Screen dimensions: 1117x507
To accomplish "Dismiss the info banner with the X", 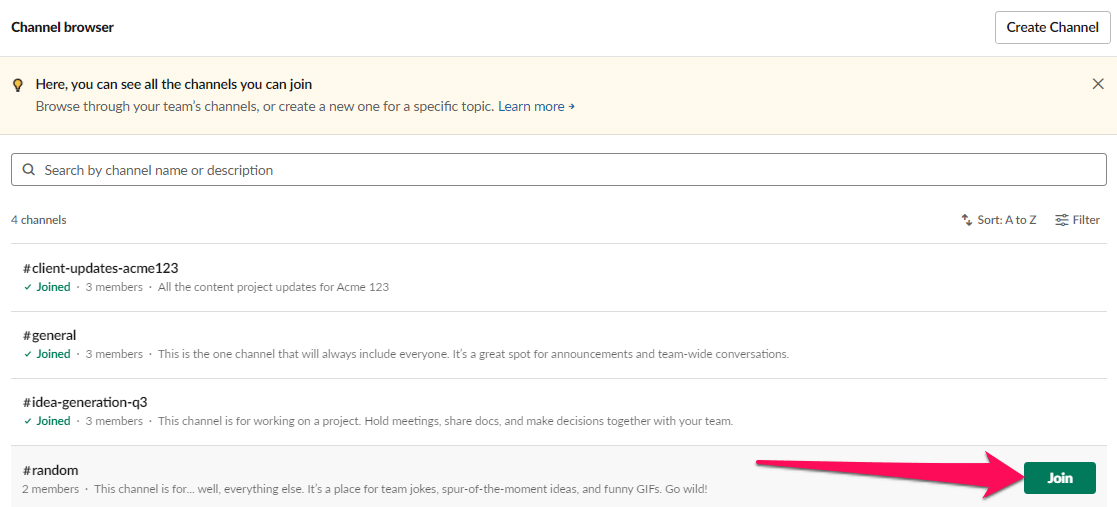I will (x=1098, y=84).
